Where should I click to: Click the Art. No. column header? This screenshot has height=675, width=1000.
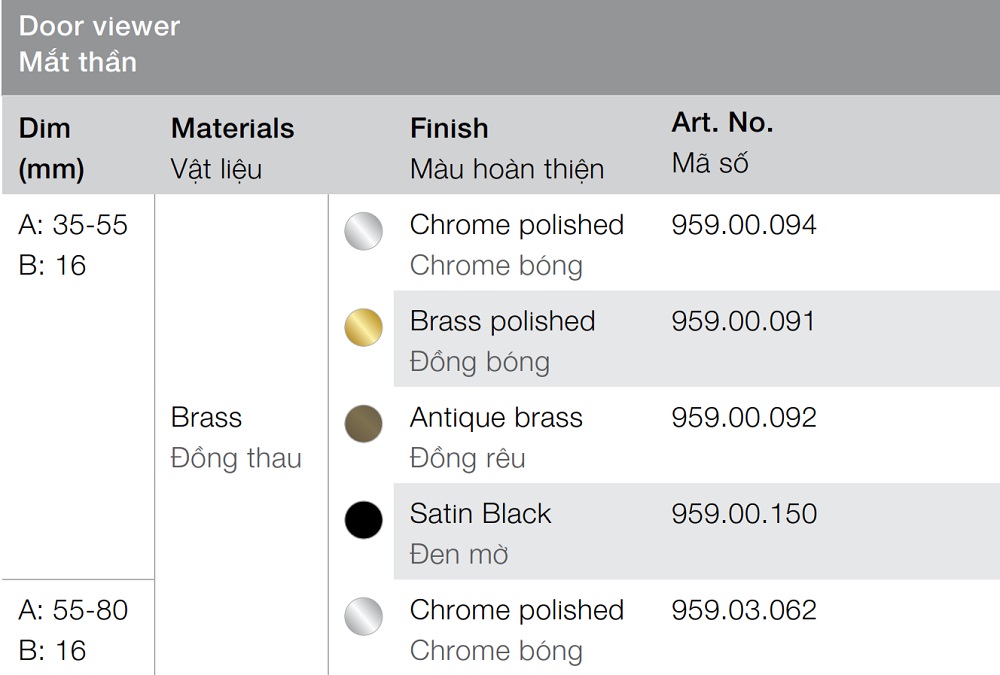click(722, 123)
